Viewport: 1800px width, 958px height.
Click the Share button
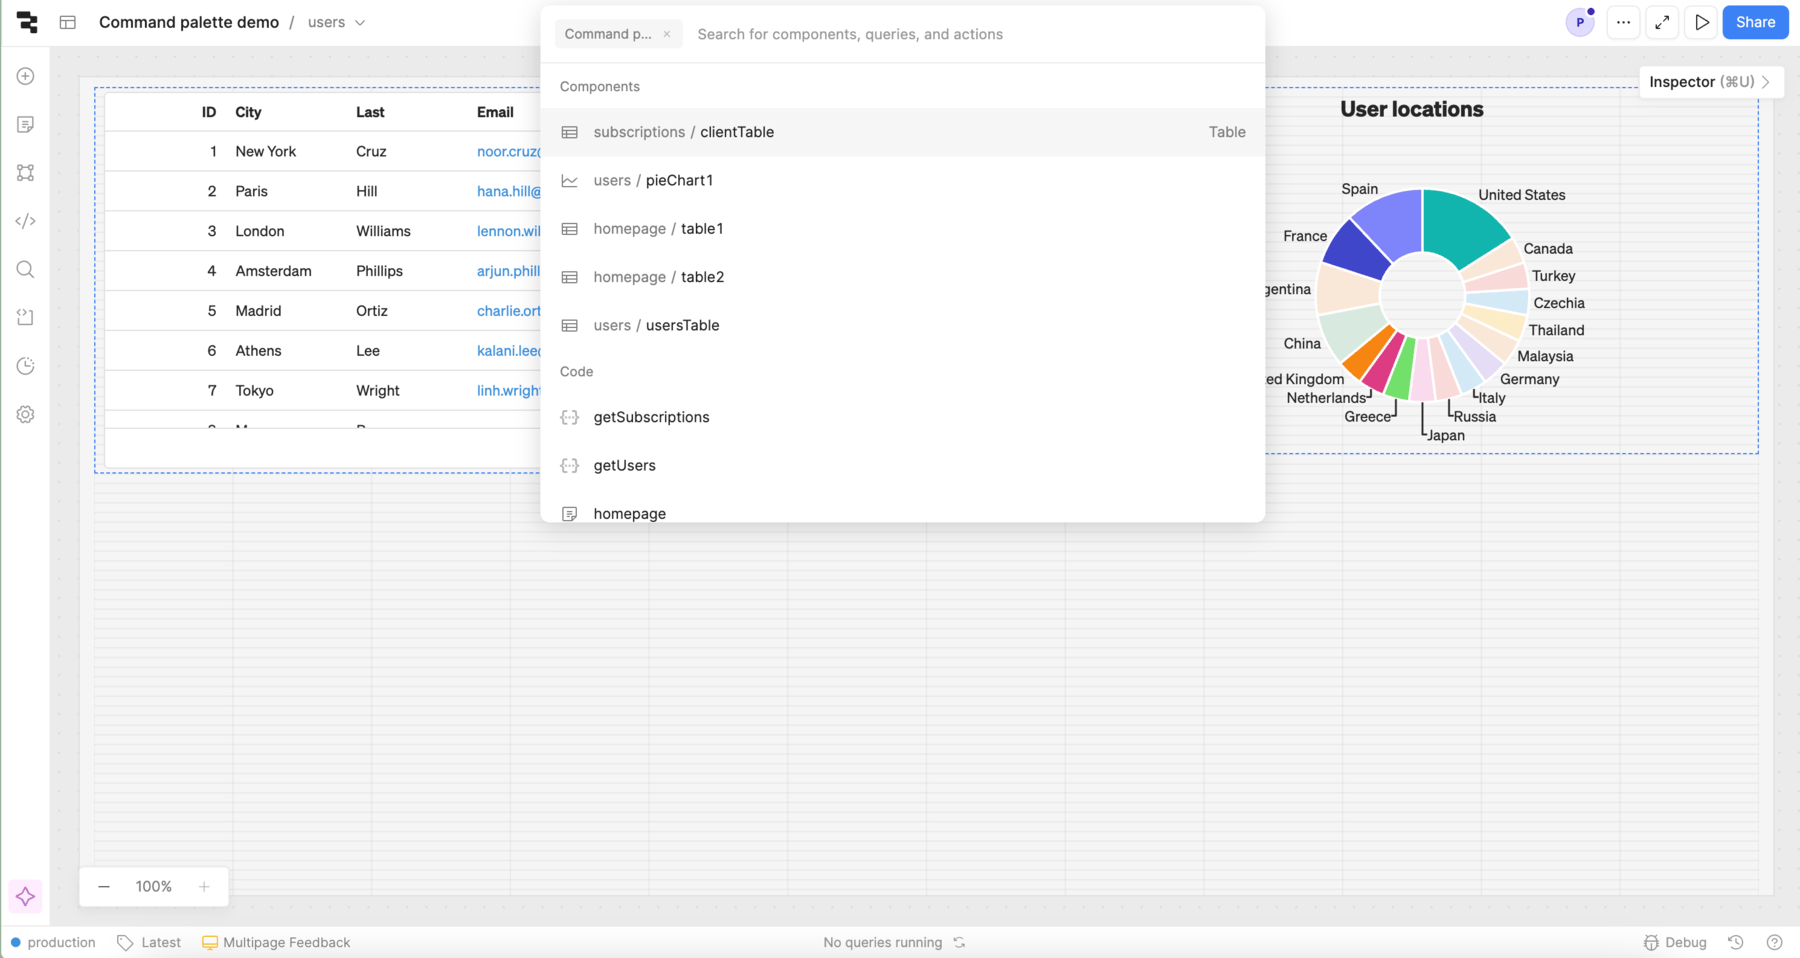coord(1755,22)
